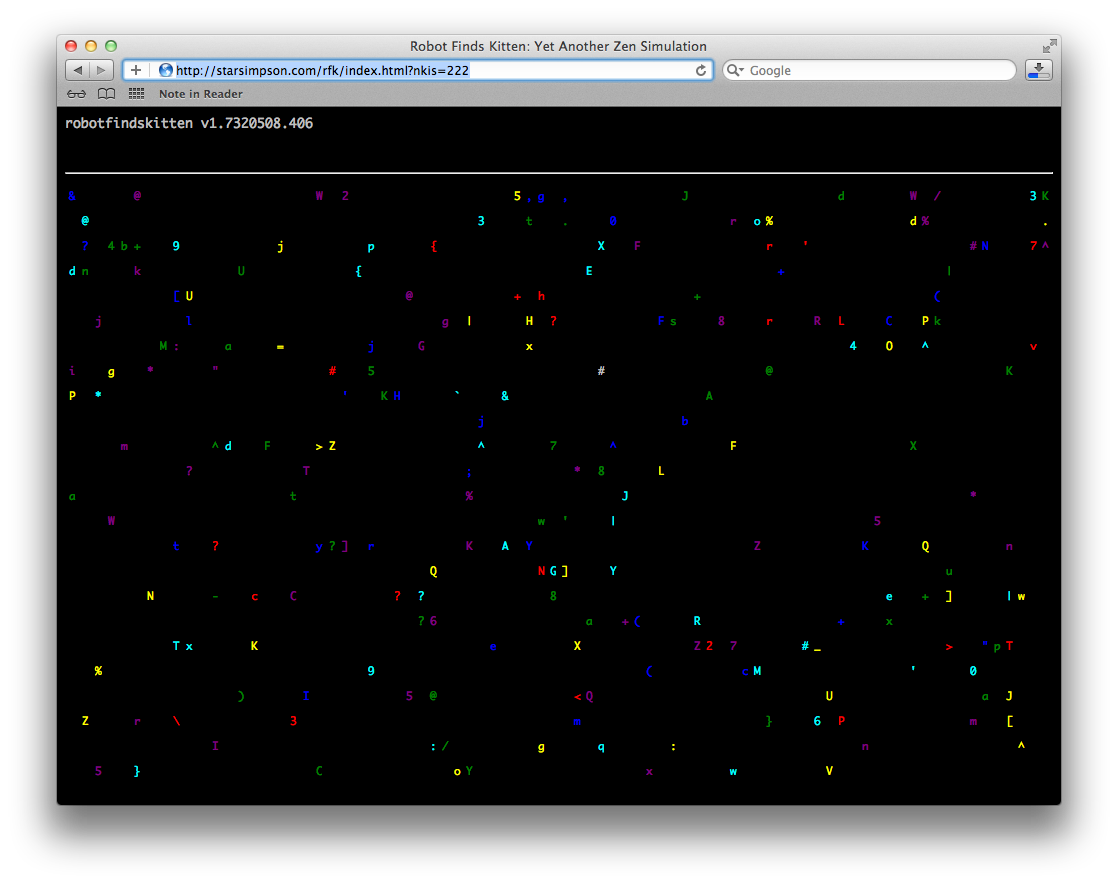Show bookmarks with the open book icon

(x=106, y=94)
